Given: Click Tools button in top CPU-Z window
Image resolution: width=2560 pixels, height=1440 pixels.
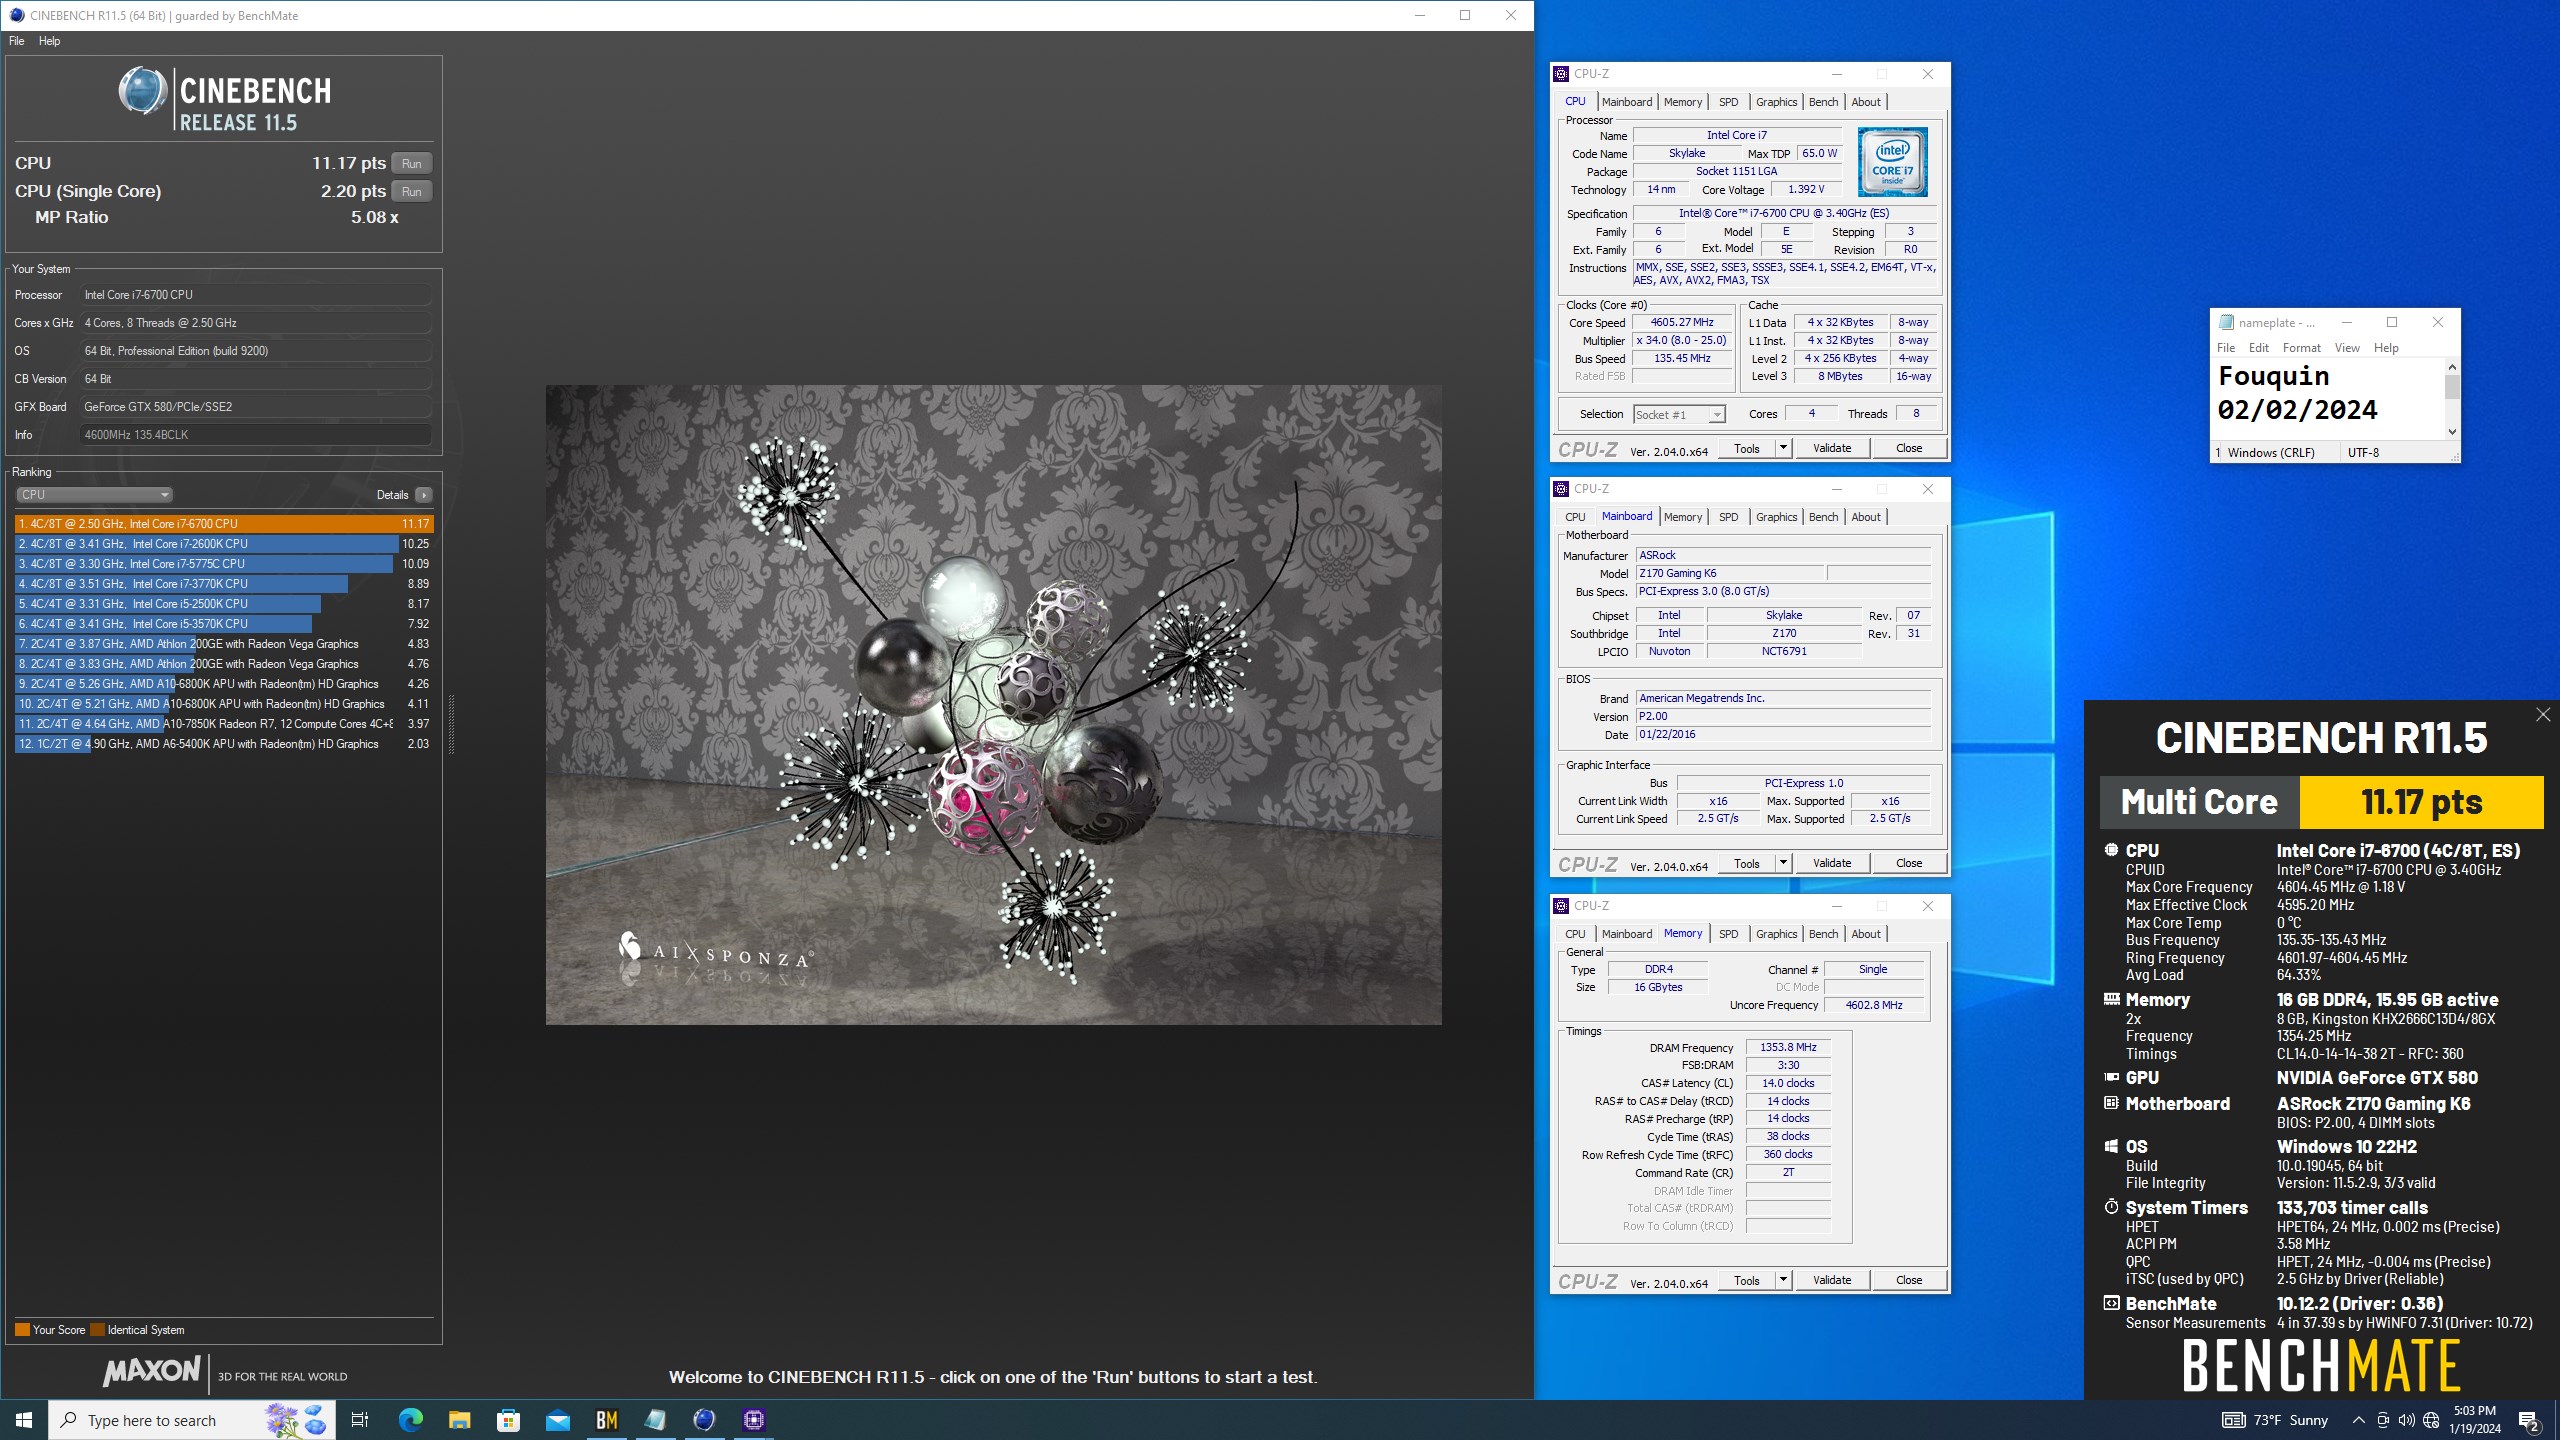Looking at the screenshot, I should pyautogui.click(x=1746, y=448).
